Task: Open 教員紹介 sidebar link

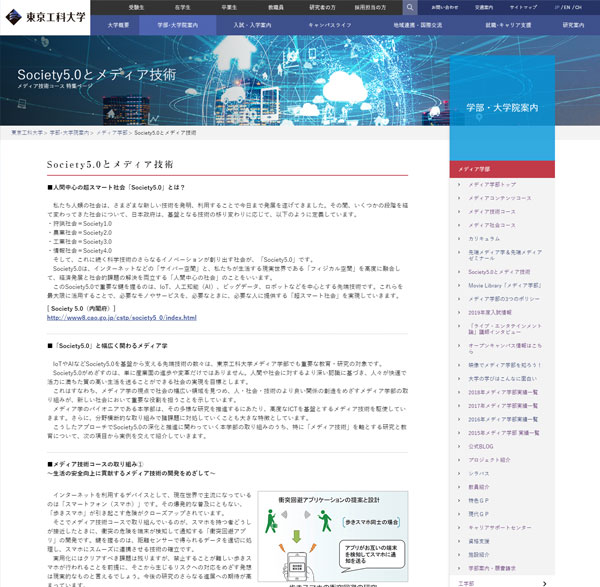Action: tap(479, 487)
